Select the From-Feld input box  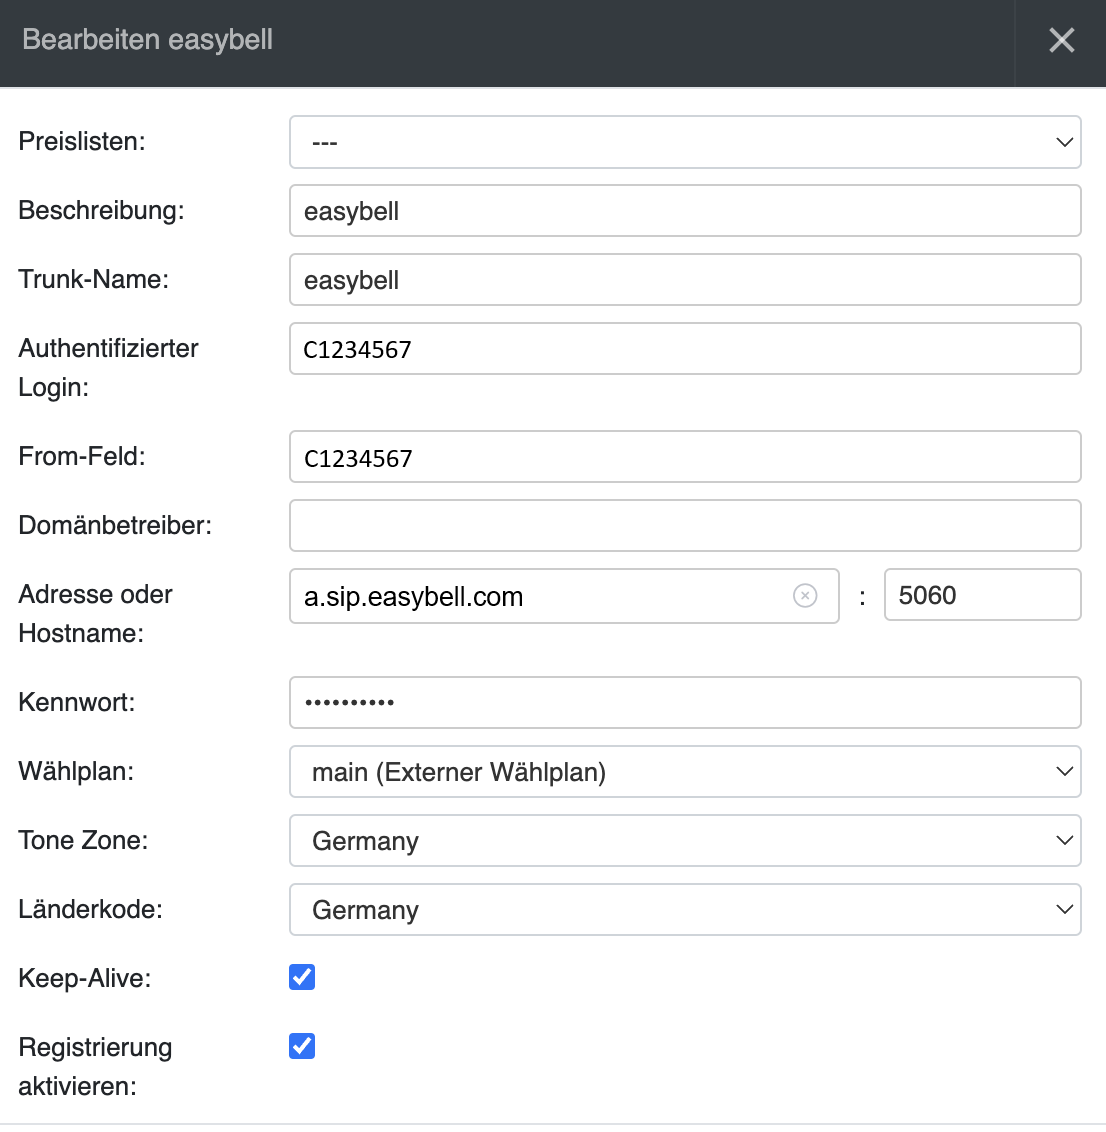pyautogui.click(x=685, y=457)
